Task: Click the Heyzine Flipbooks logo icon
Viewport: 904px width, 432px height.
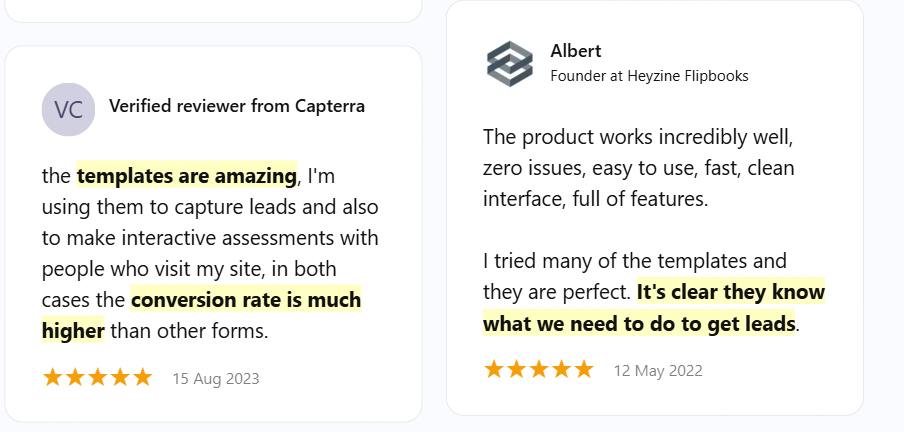Action: [510, 63]
